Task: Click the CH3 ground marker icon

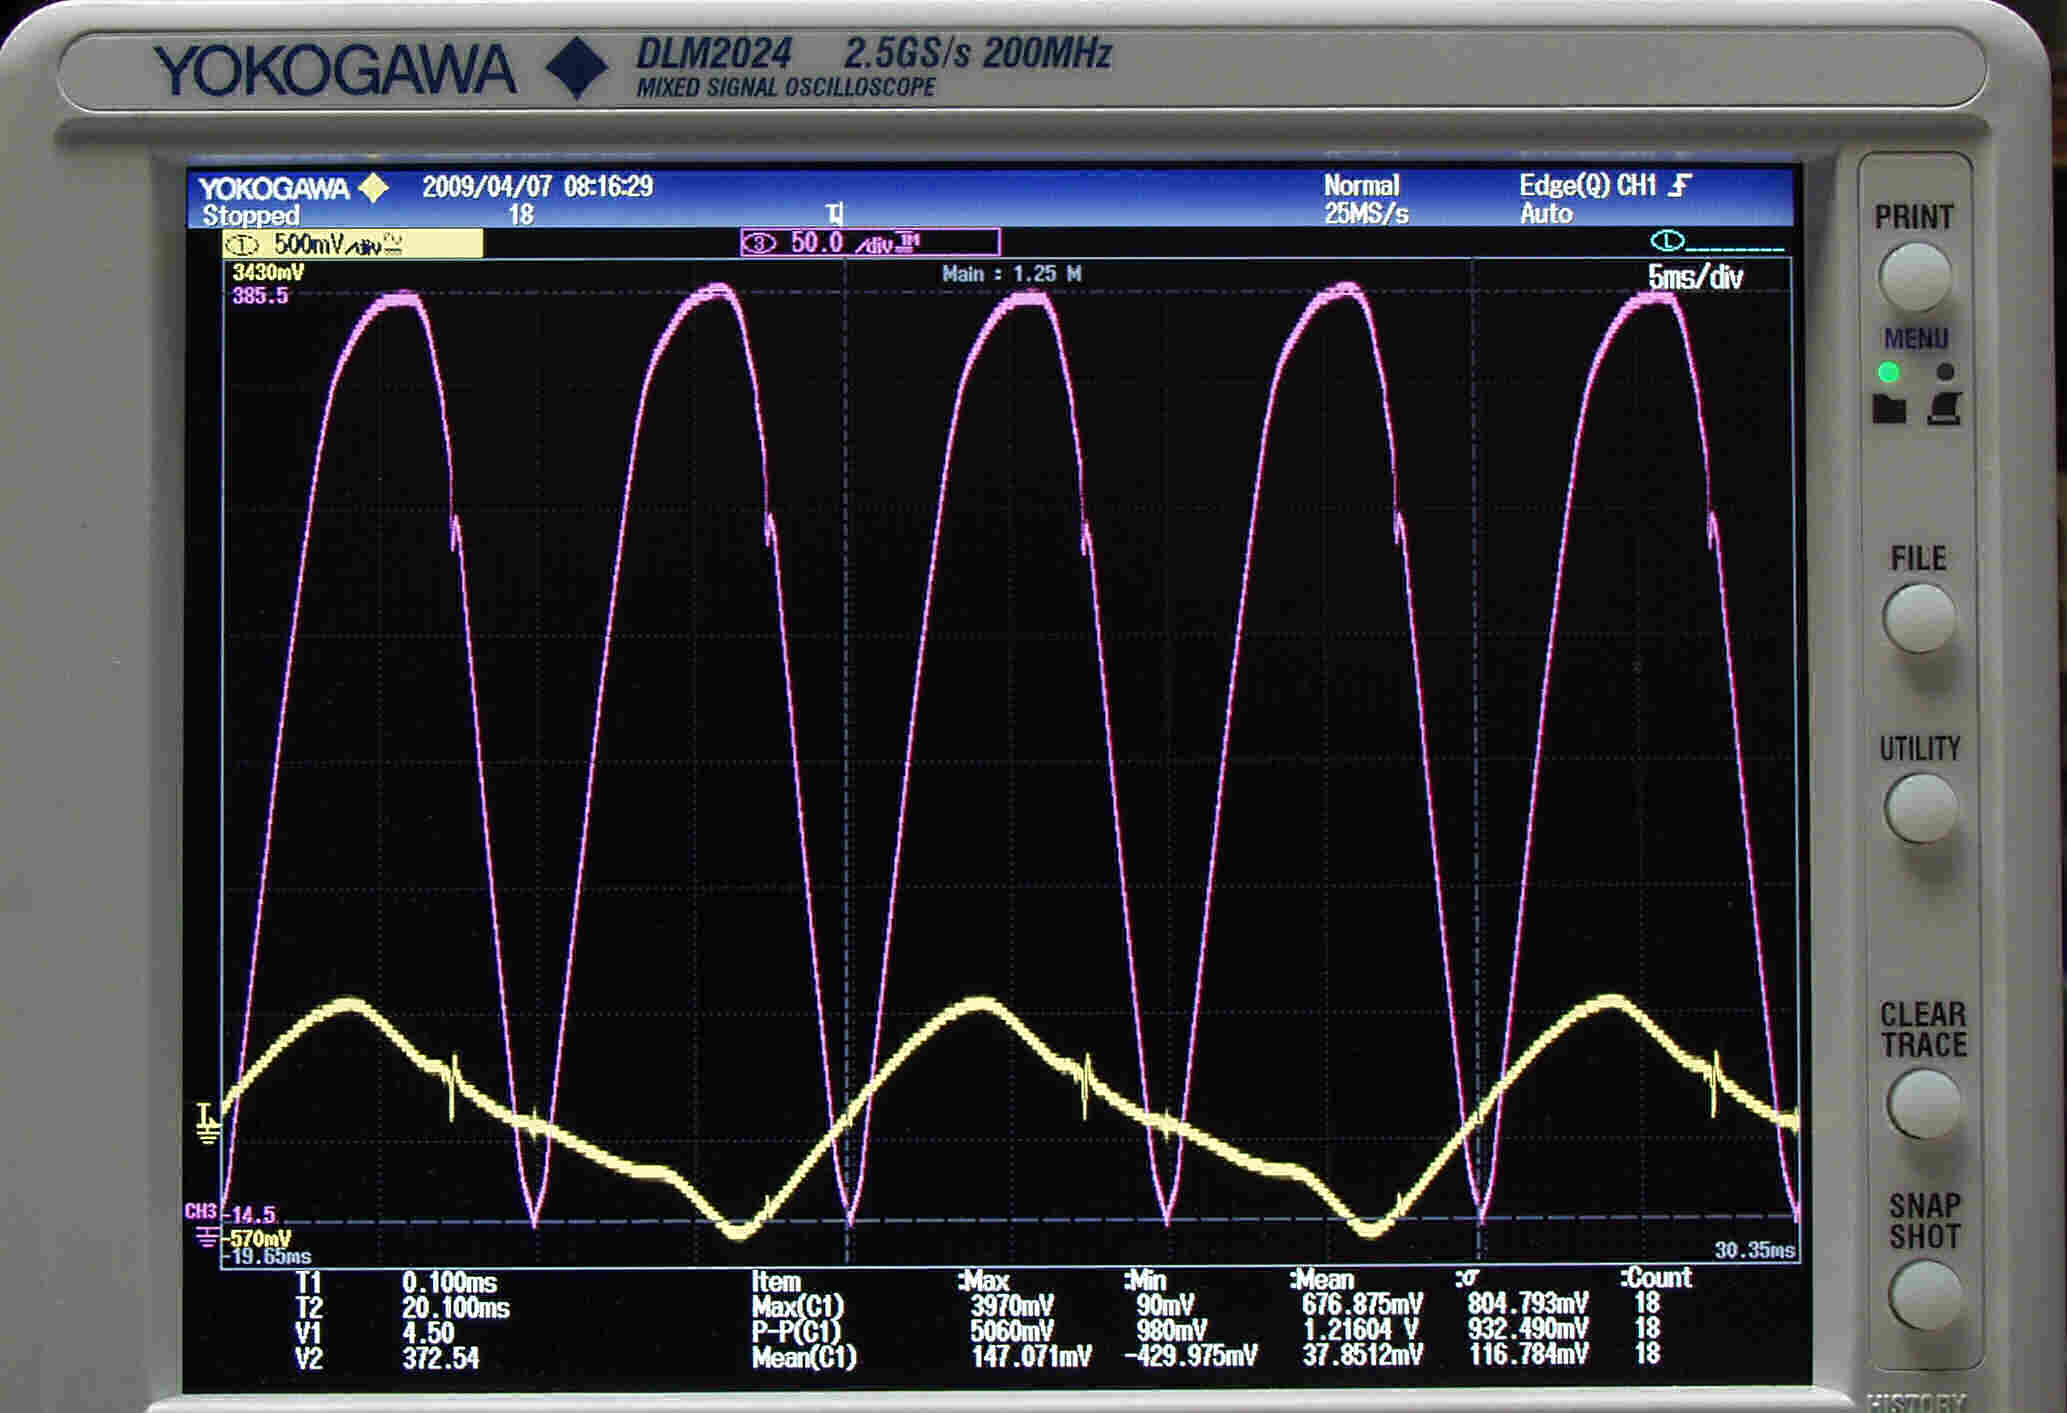Action: (x=206, y=1238)
